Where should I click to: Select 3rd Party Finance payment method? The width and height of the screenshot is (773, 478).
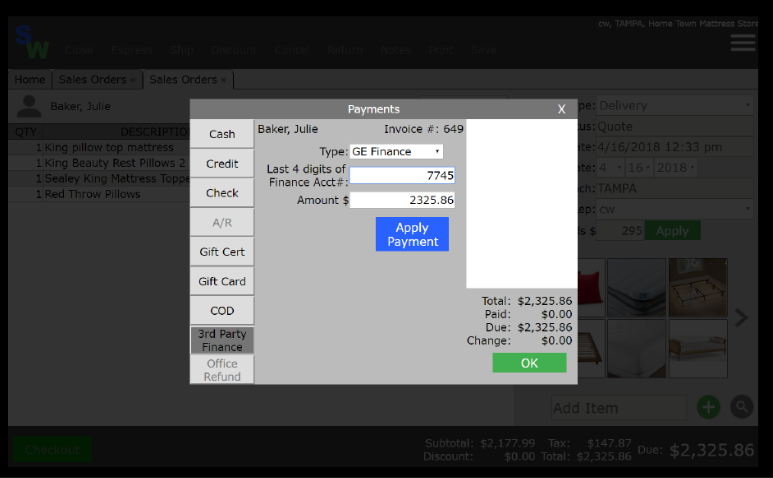222,340
